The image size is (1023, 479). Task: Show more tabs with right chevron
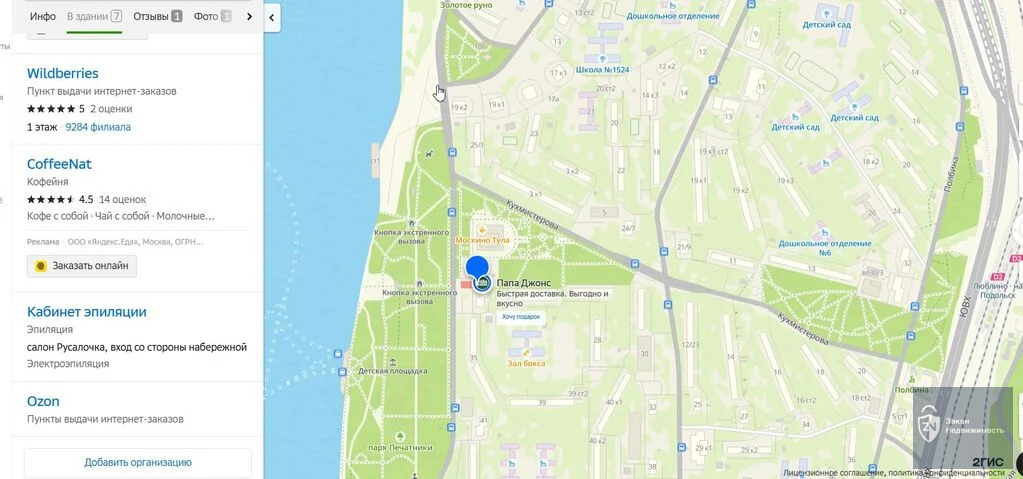click(x=249, y=16)
